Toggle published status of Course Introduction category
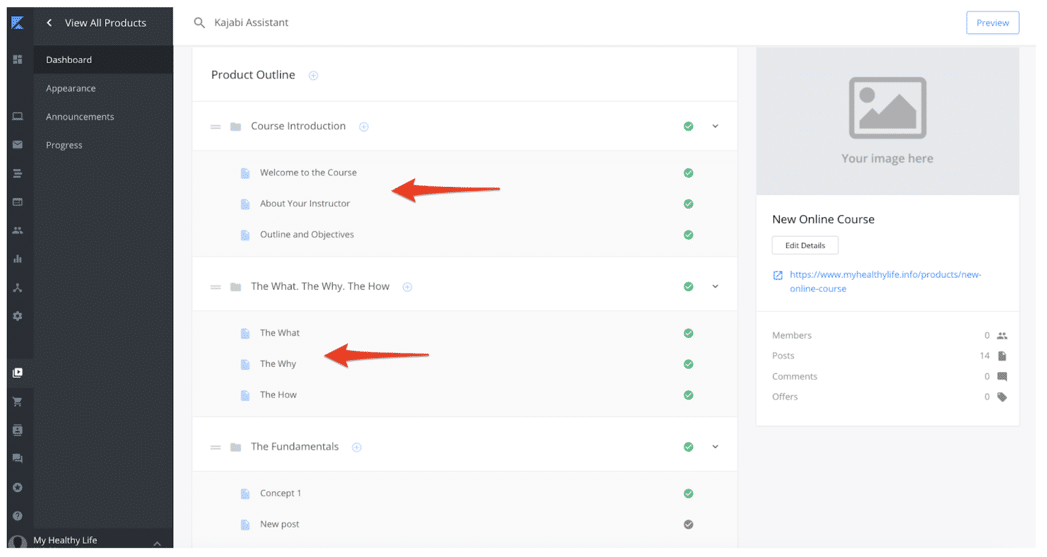Screen dimensions: 1047x557 688,126
